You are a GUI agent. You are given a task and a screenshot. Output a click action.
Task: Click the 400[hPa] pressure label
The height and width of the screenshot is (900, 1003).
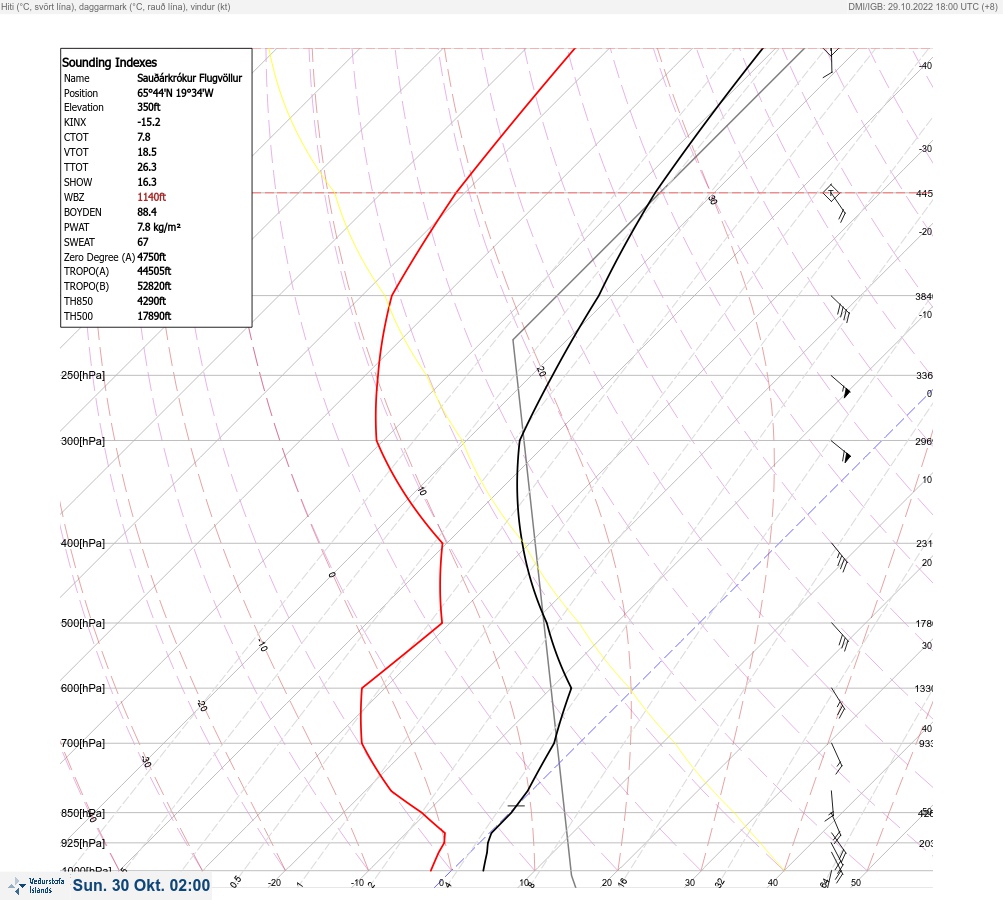(x=83, y=543)
